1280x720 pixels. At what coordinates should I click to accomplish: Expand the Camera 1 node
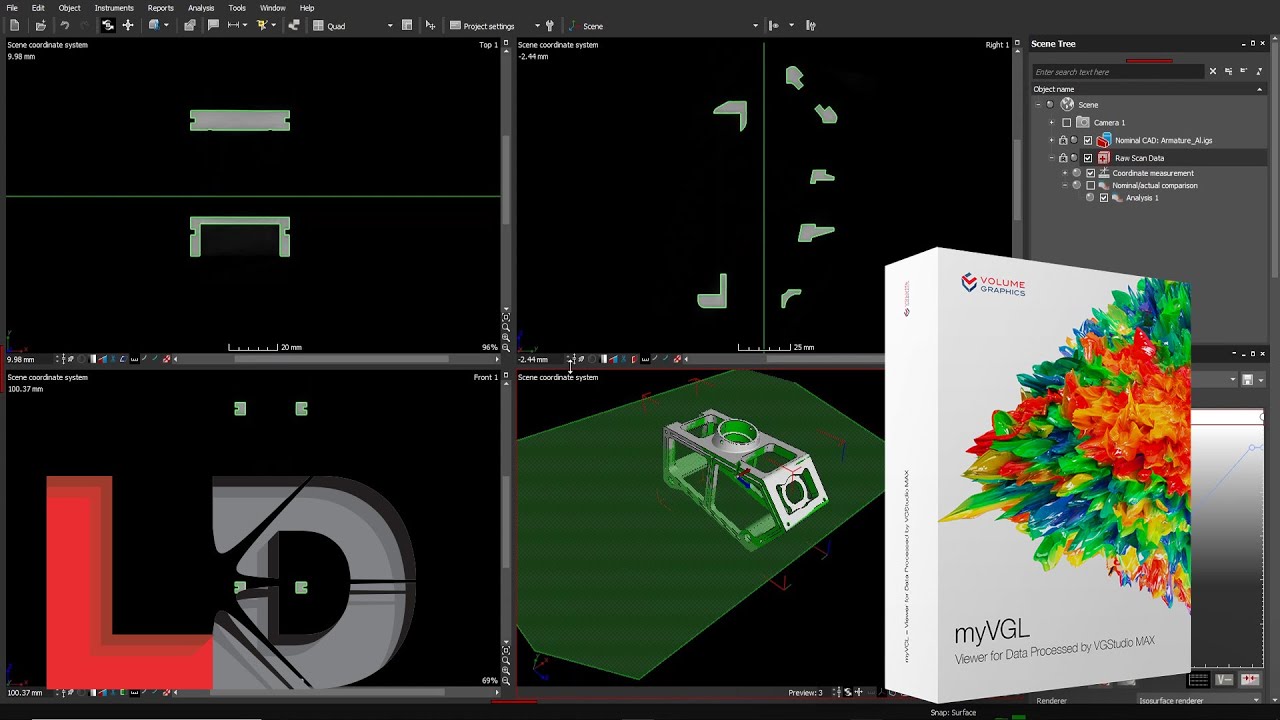click(1051, 122)
